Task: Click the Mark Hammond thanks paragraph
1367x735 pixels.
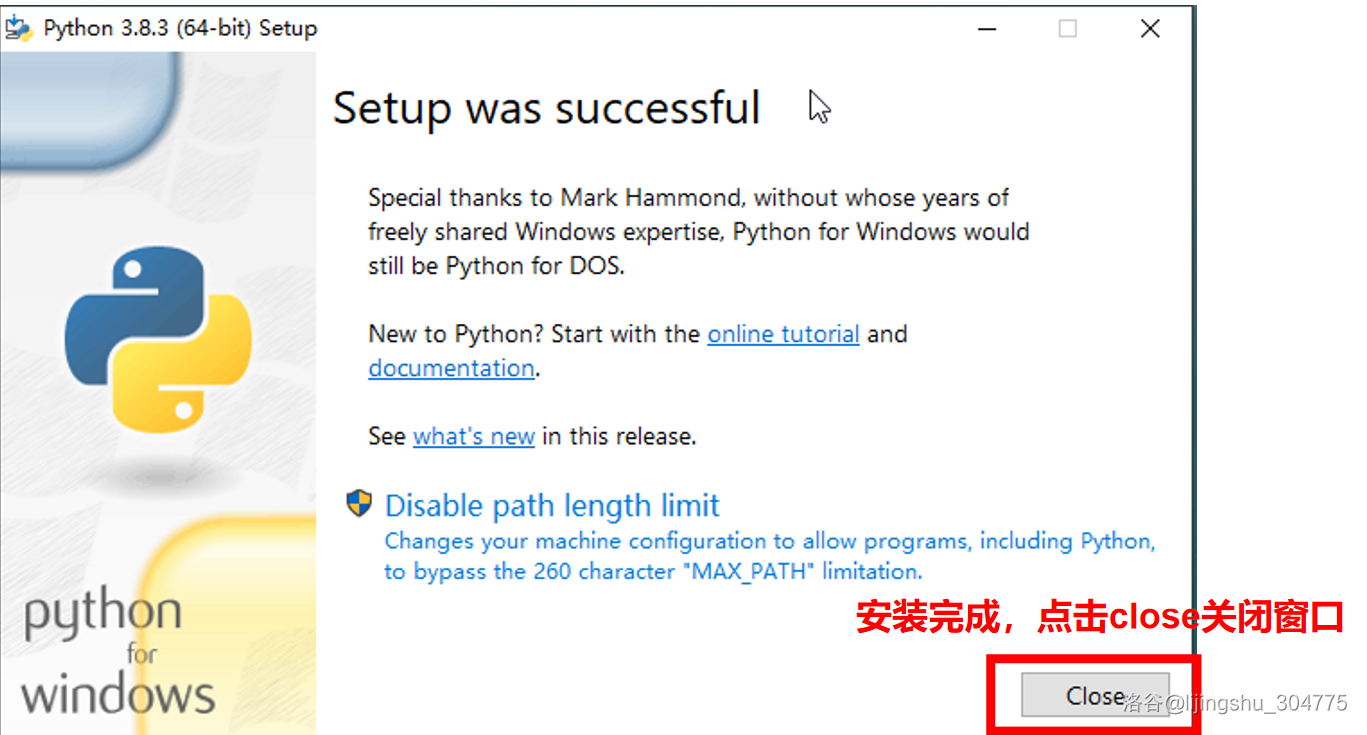Action: click(697, 232)
